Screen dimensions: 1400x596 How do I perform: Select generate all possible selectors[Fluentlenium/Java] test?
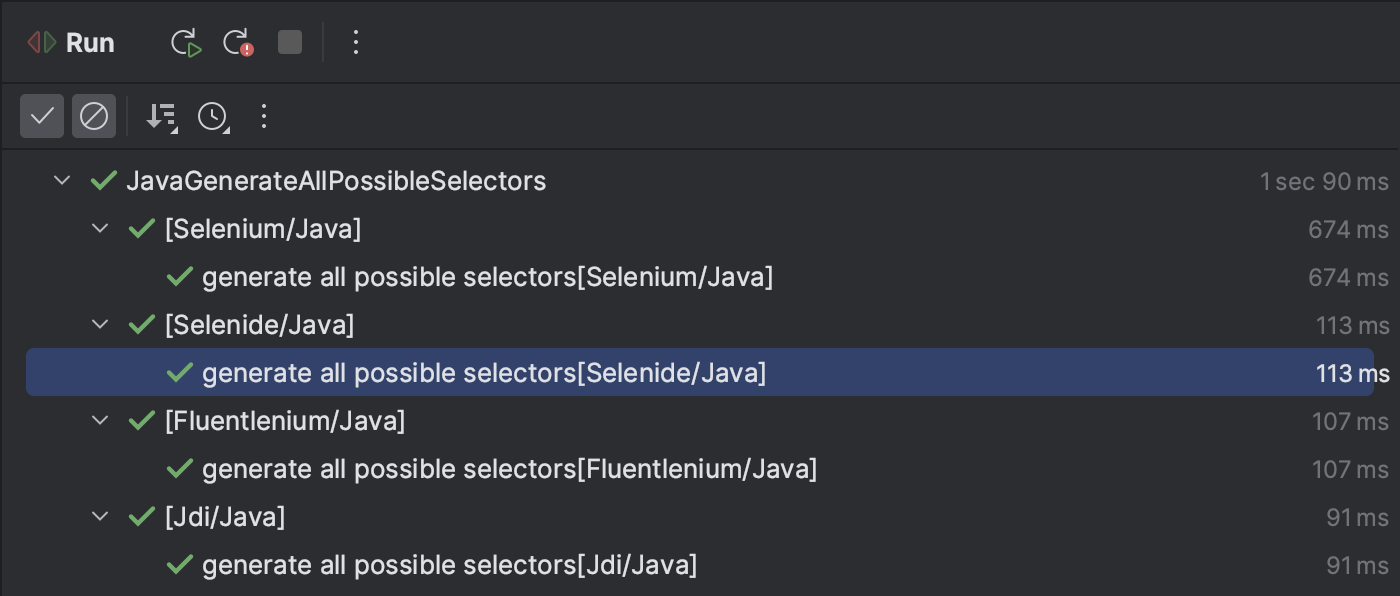point(510,469)
